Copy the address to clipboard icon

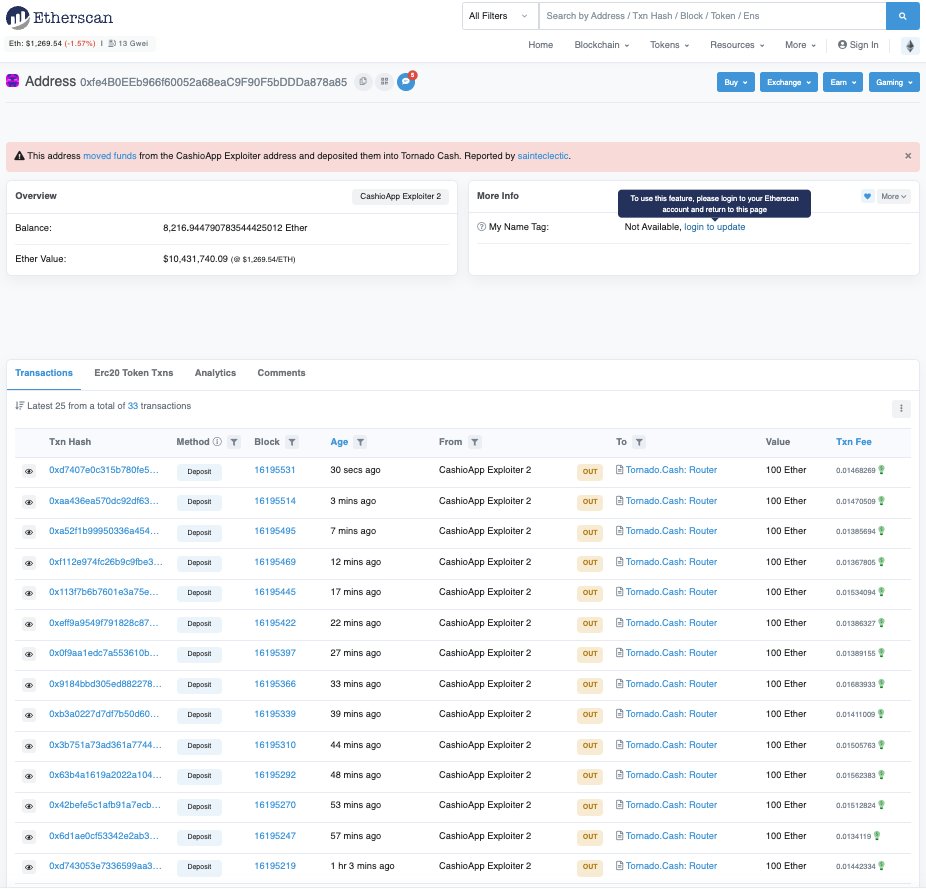[x=363, y=82]
